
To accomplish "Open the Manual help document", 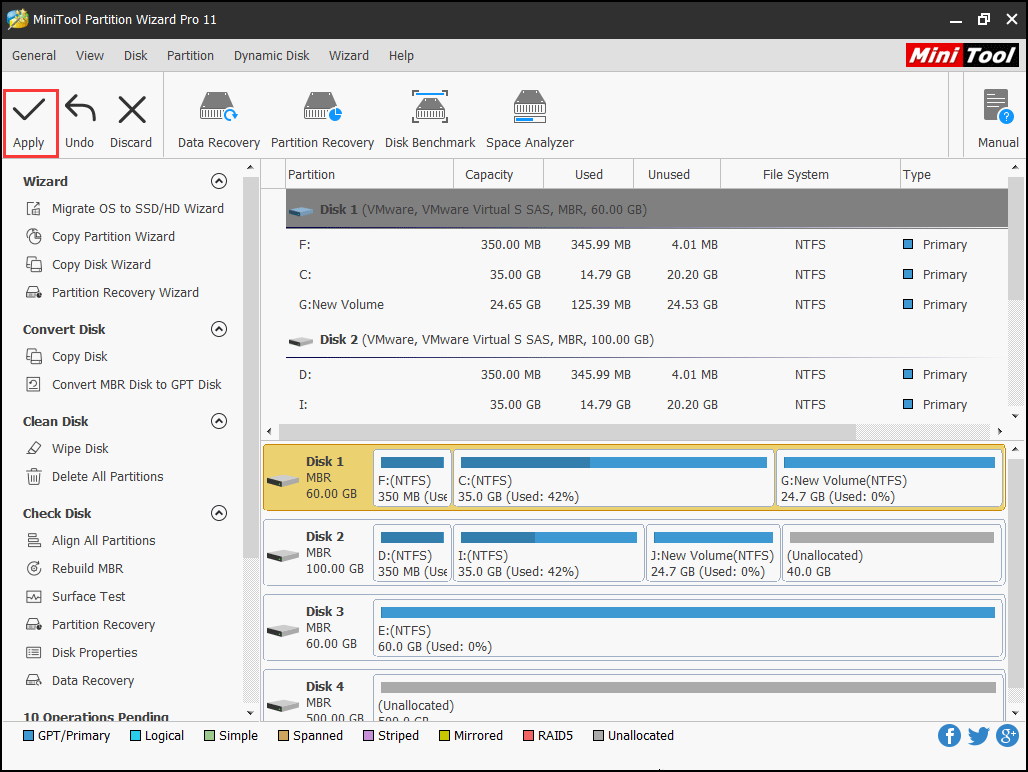I will [x=998, y=120].
